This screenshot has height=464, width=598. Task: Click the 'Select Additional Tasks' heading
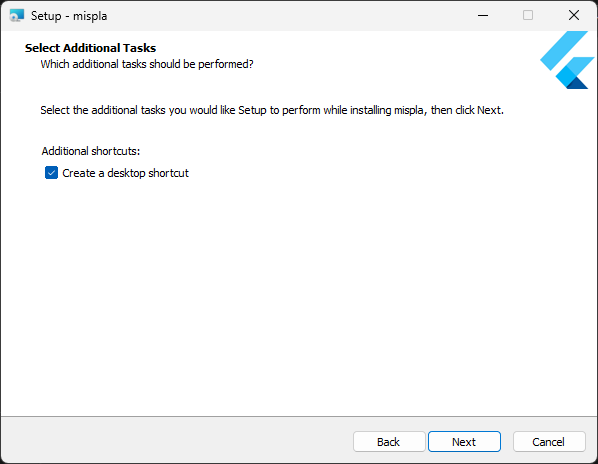pos(90,48)
